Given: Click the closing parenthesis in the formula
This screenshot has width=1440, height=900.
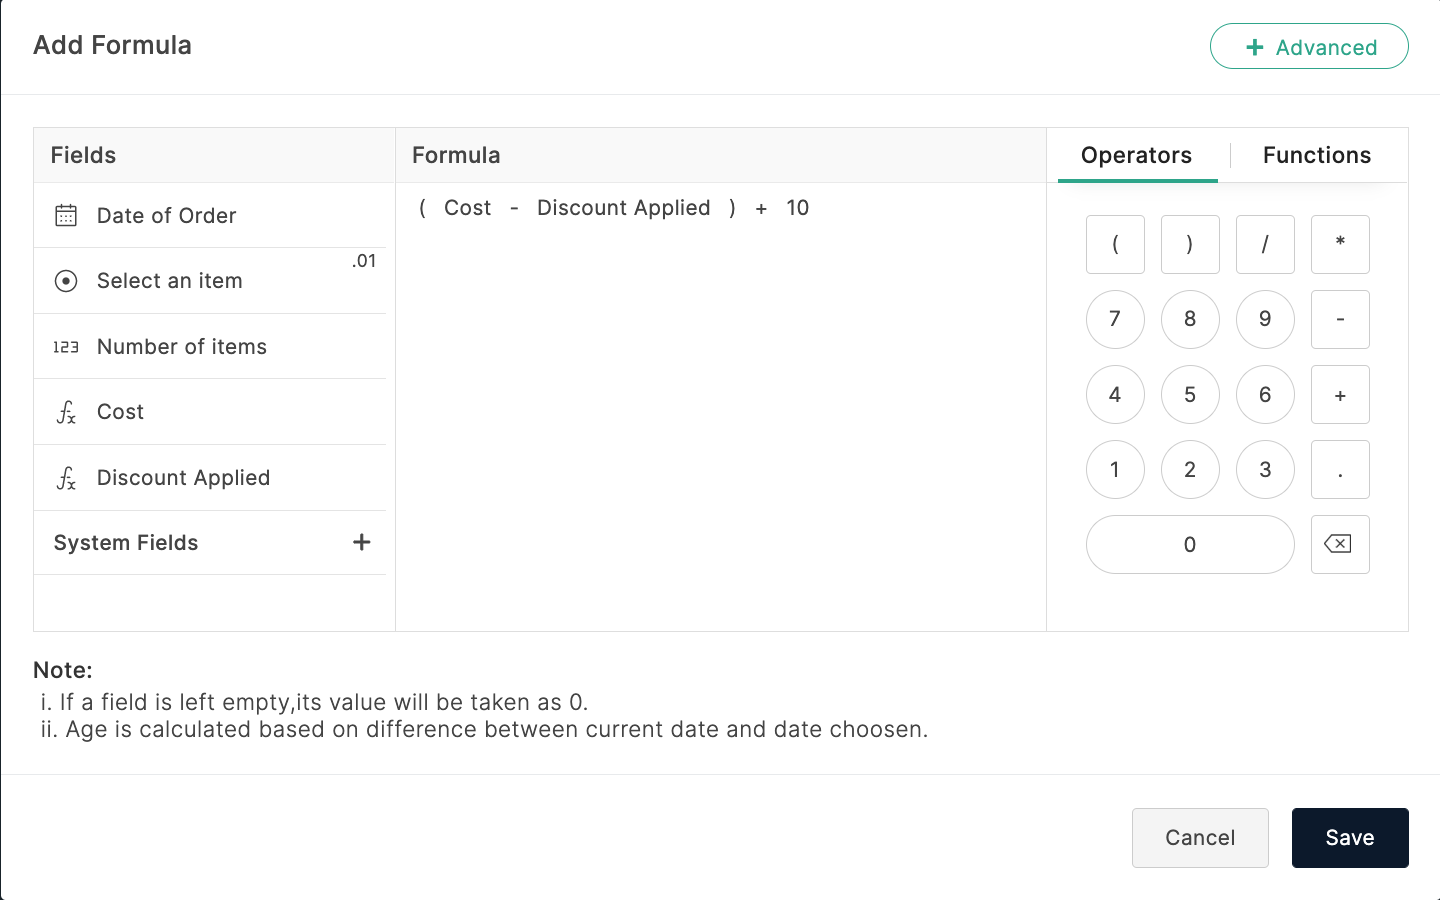Looking at the screenshot, I should tap(733, 208).
